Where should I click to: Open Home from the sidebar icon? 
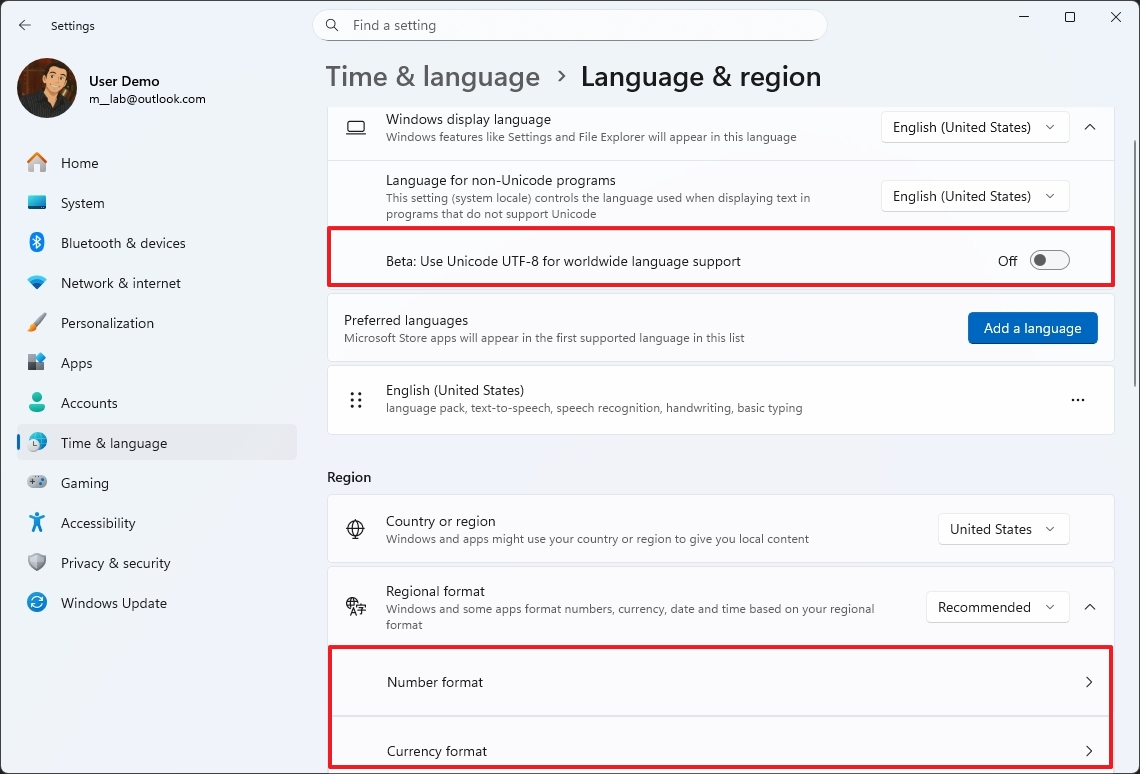(x=37, y=163)
